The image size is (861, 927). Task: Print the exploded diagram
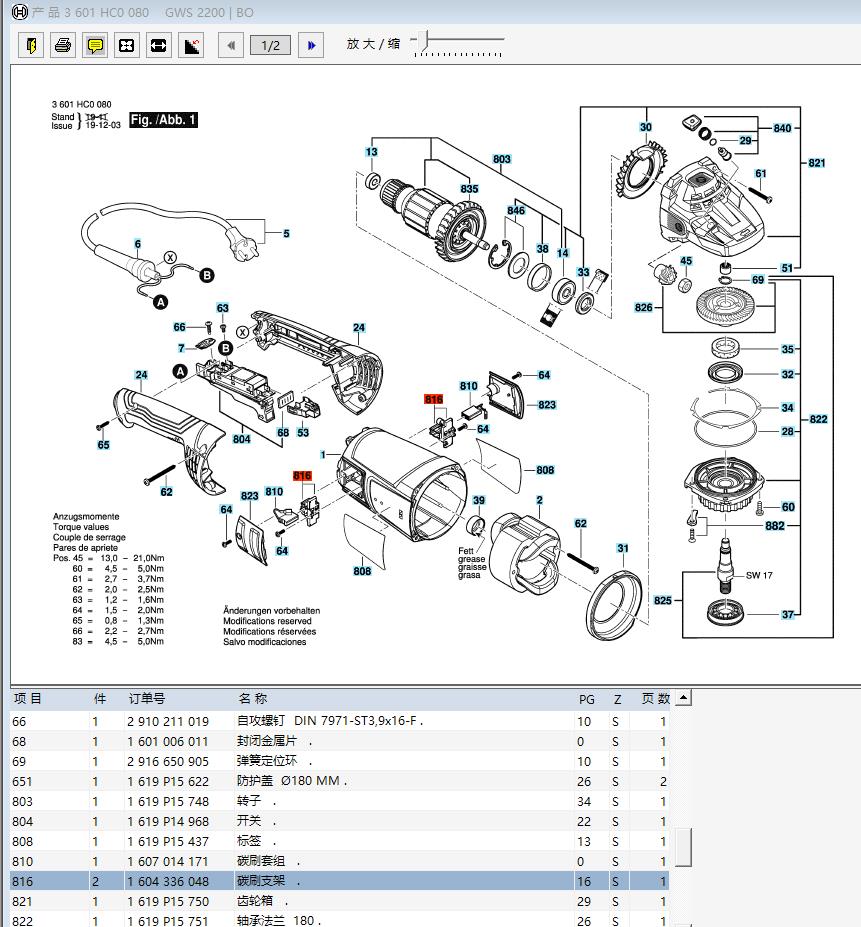63,45
